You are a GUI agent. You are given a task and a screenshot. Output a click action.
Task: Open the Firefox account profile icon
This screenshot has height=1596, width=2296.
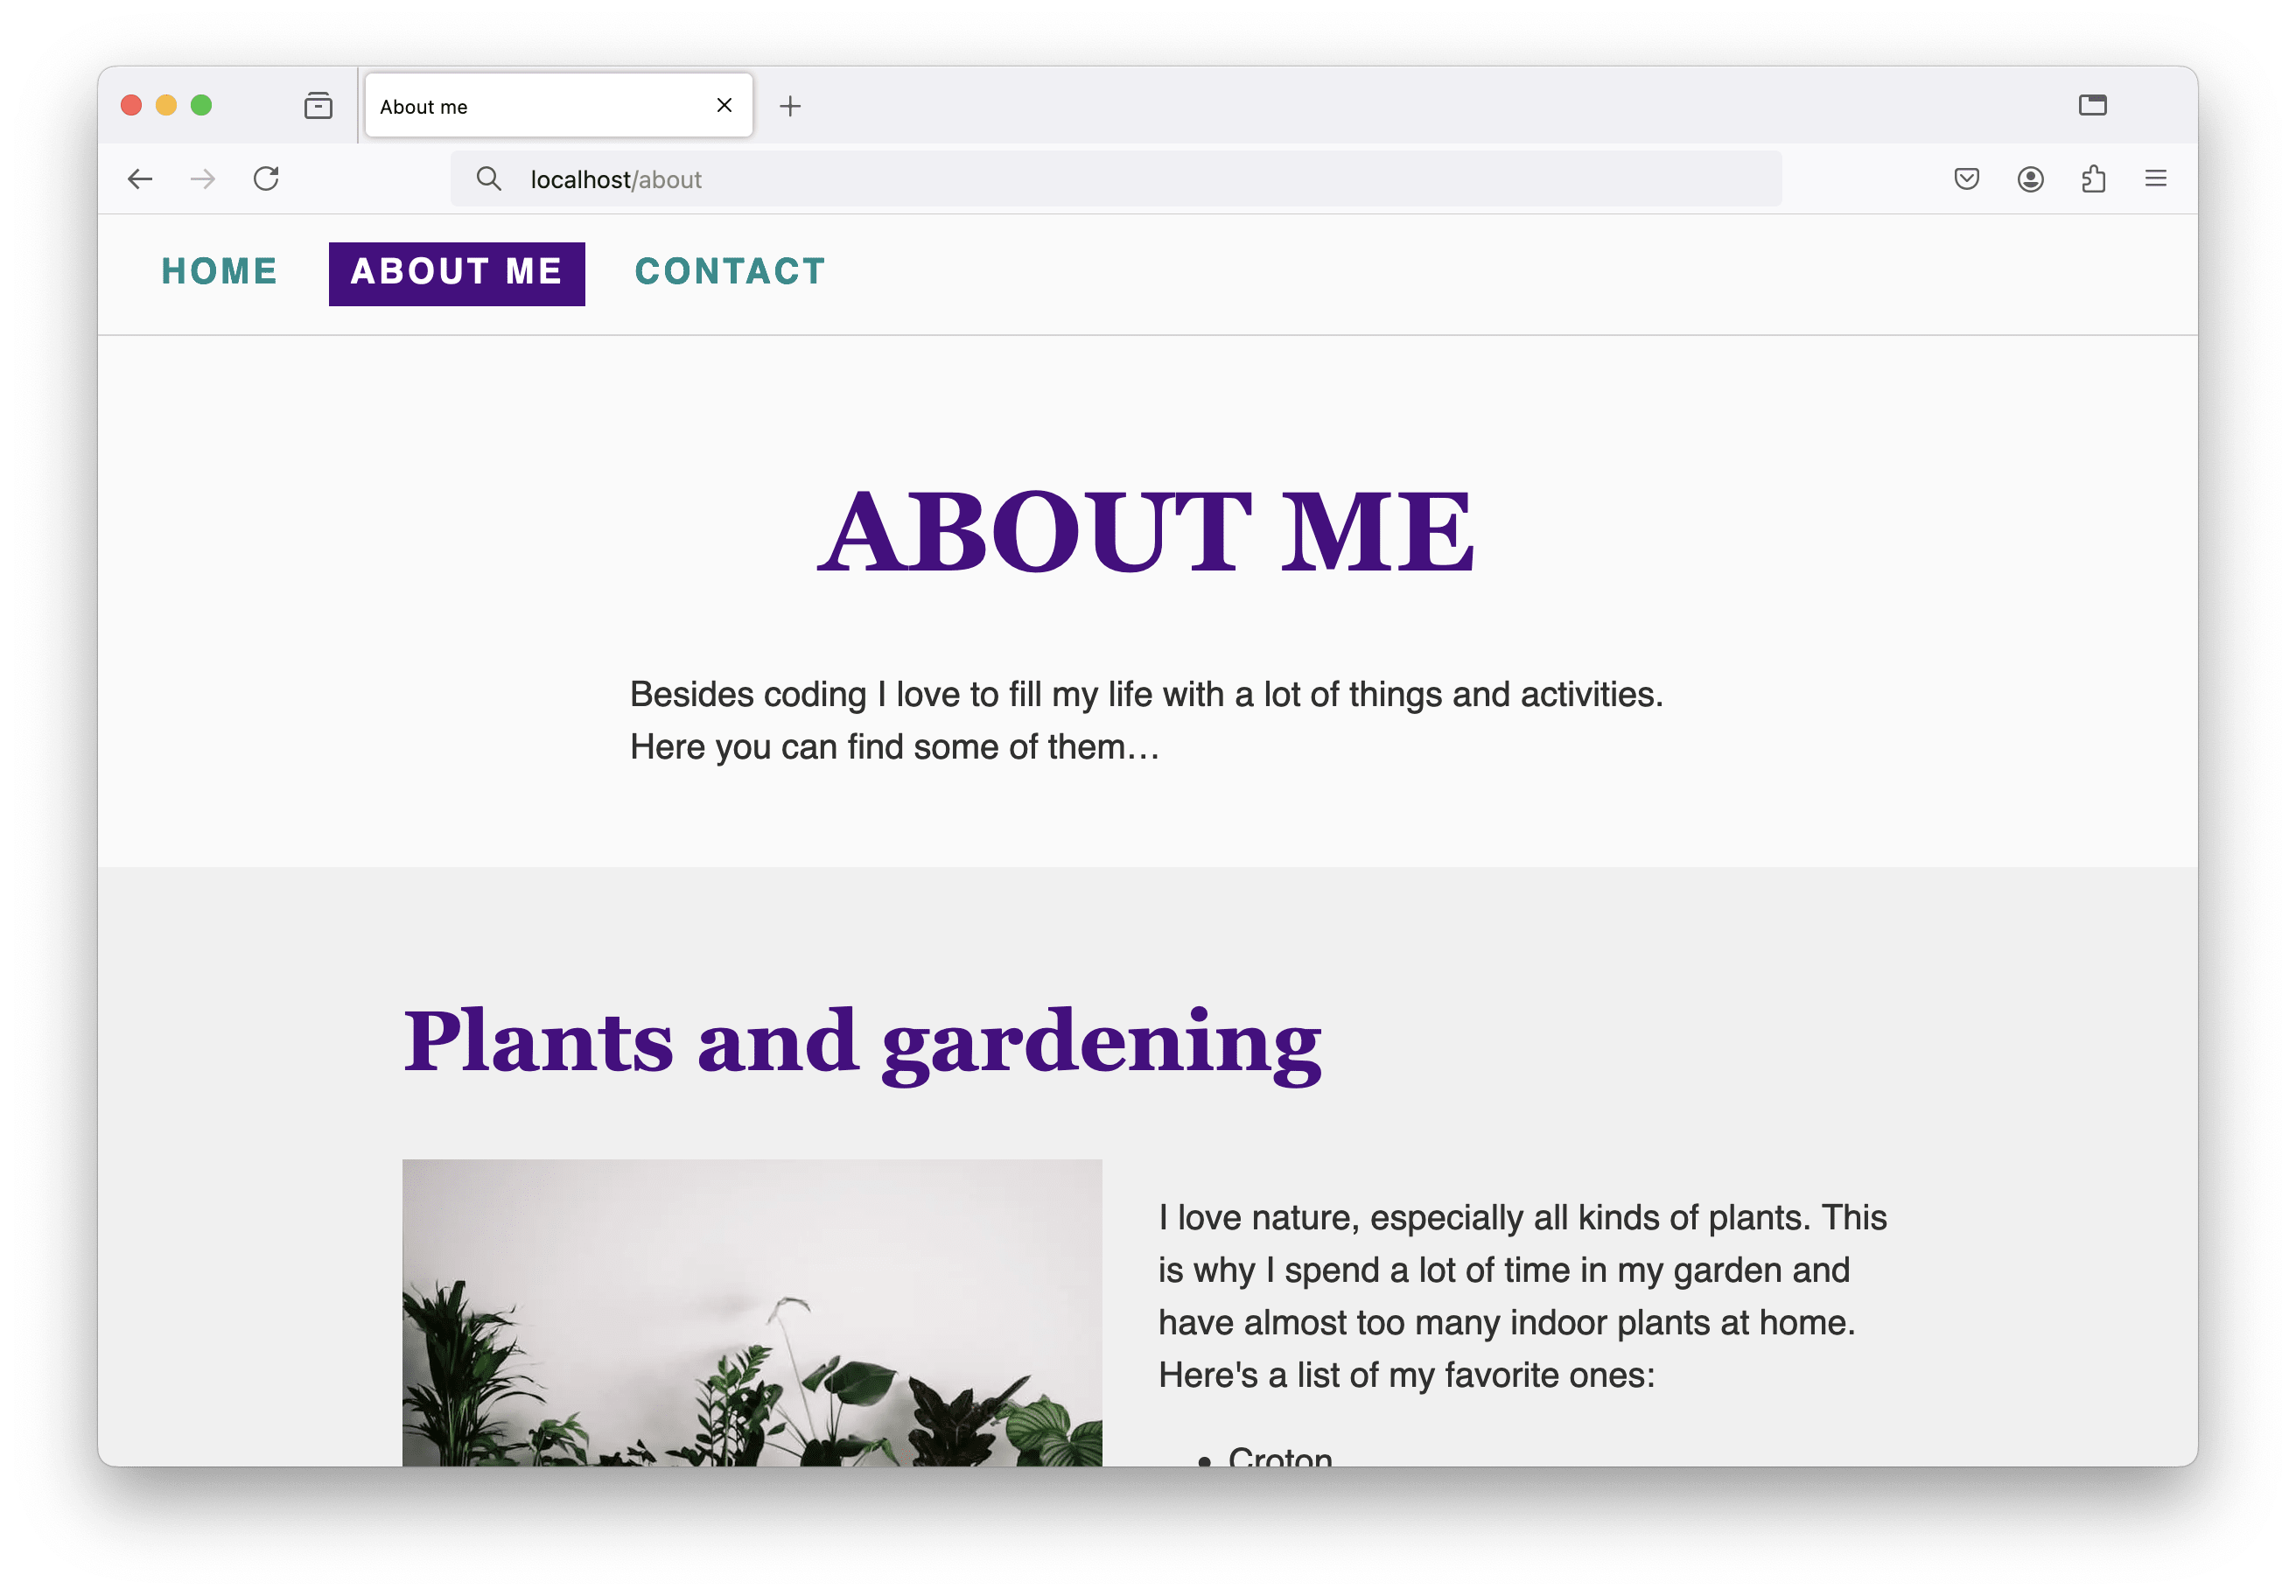coord(2030,179)
